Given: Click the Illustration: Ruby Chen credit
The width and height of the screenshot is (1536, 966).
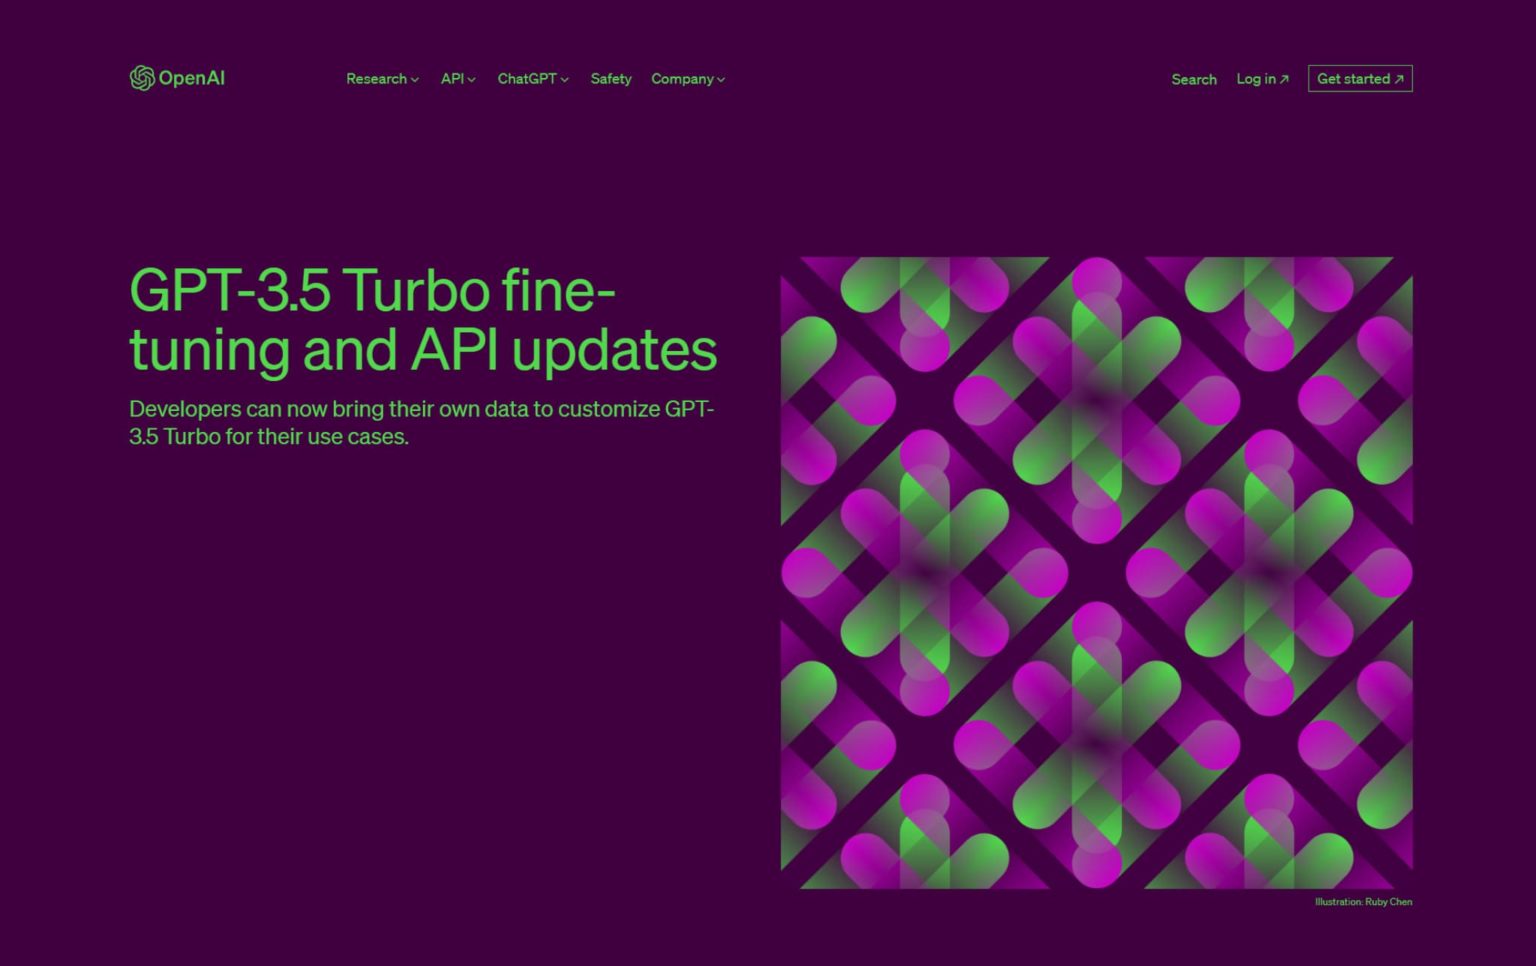Looking at the screenshot, I should tap(1363, 902).
